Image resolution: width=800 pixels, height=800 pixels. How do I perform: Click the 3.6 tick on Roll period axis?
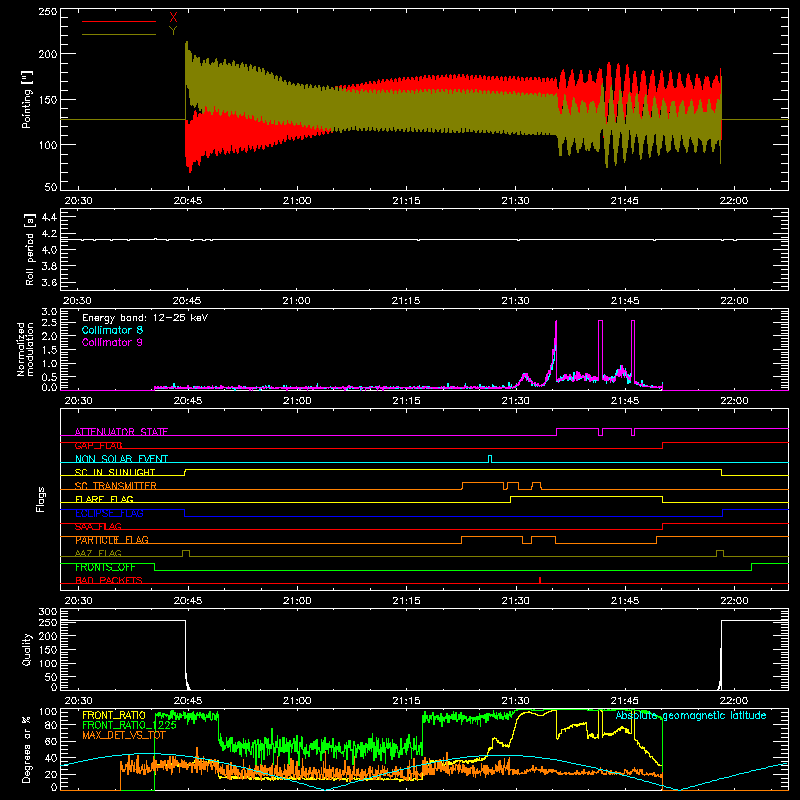point(49,282)
